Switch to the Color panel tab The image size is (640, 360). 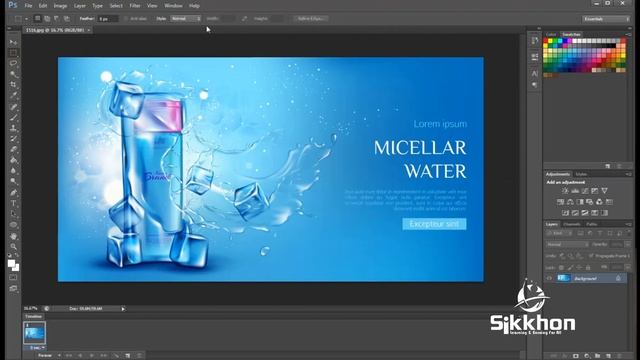[551, 34]
